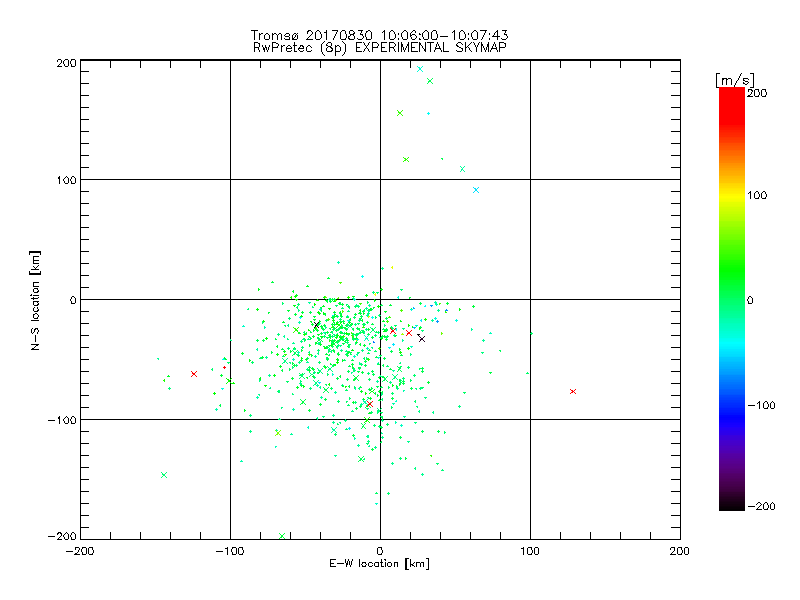Click the y-axis tick label '200'

coord(66,63)
